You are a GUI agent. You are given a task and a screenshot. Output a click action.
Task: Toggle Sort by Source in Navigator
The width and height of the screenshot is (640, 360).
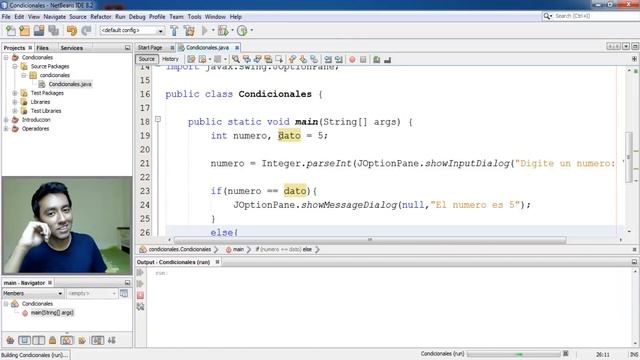pos(112,340)
